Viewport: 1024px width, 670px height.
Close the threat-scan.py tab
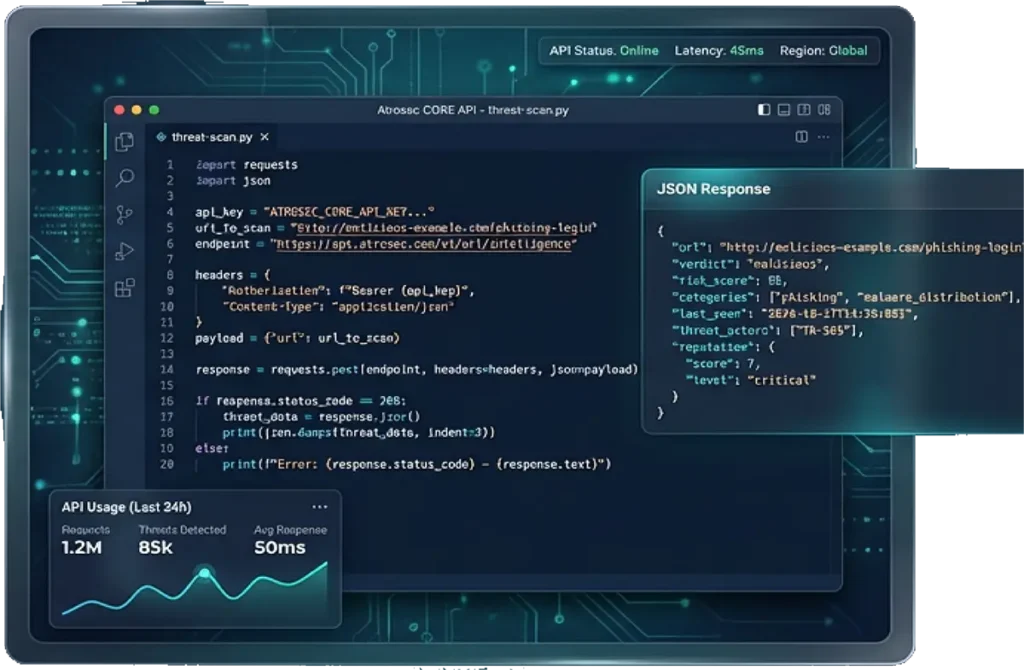coord(264,137)
